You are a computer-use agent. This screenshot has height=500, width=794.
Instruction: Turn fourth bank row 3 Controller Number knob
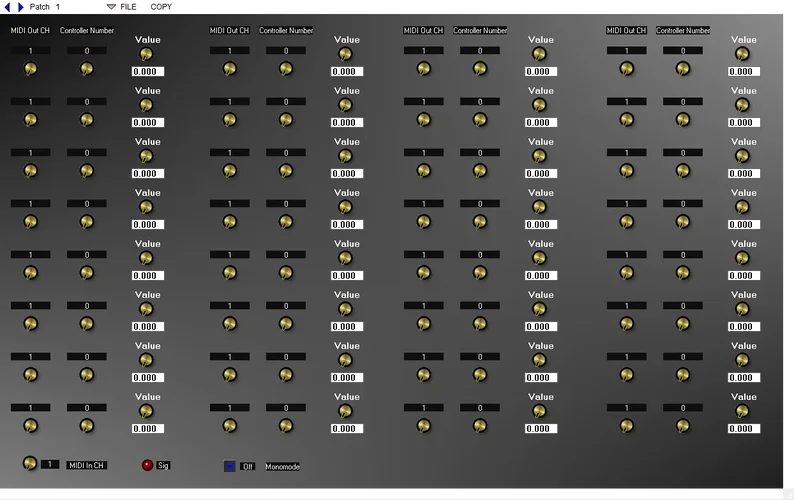coord(683,171)
